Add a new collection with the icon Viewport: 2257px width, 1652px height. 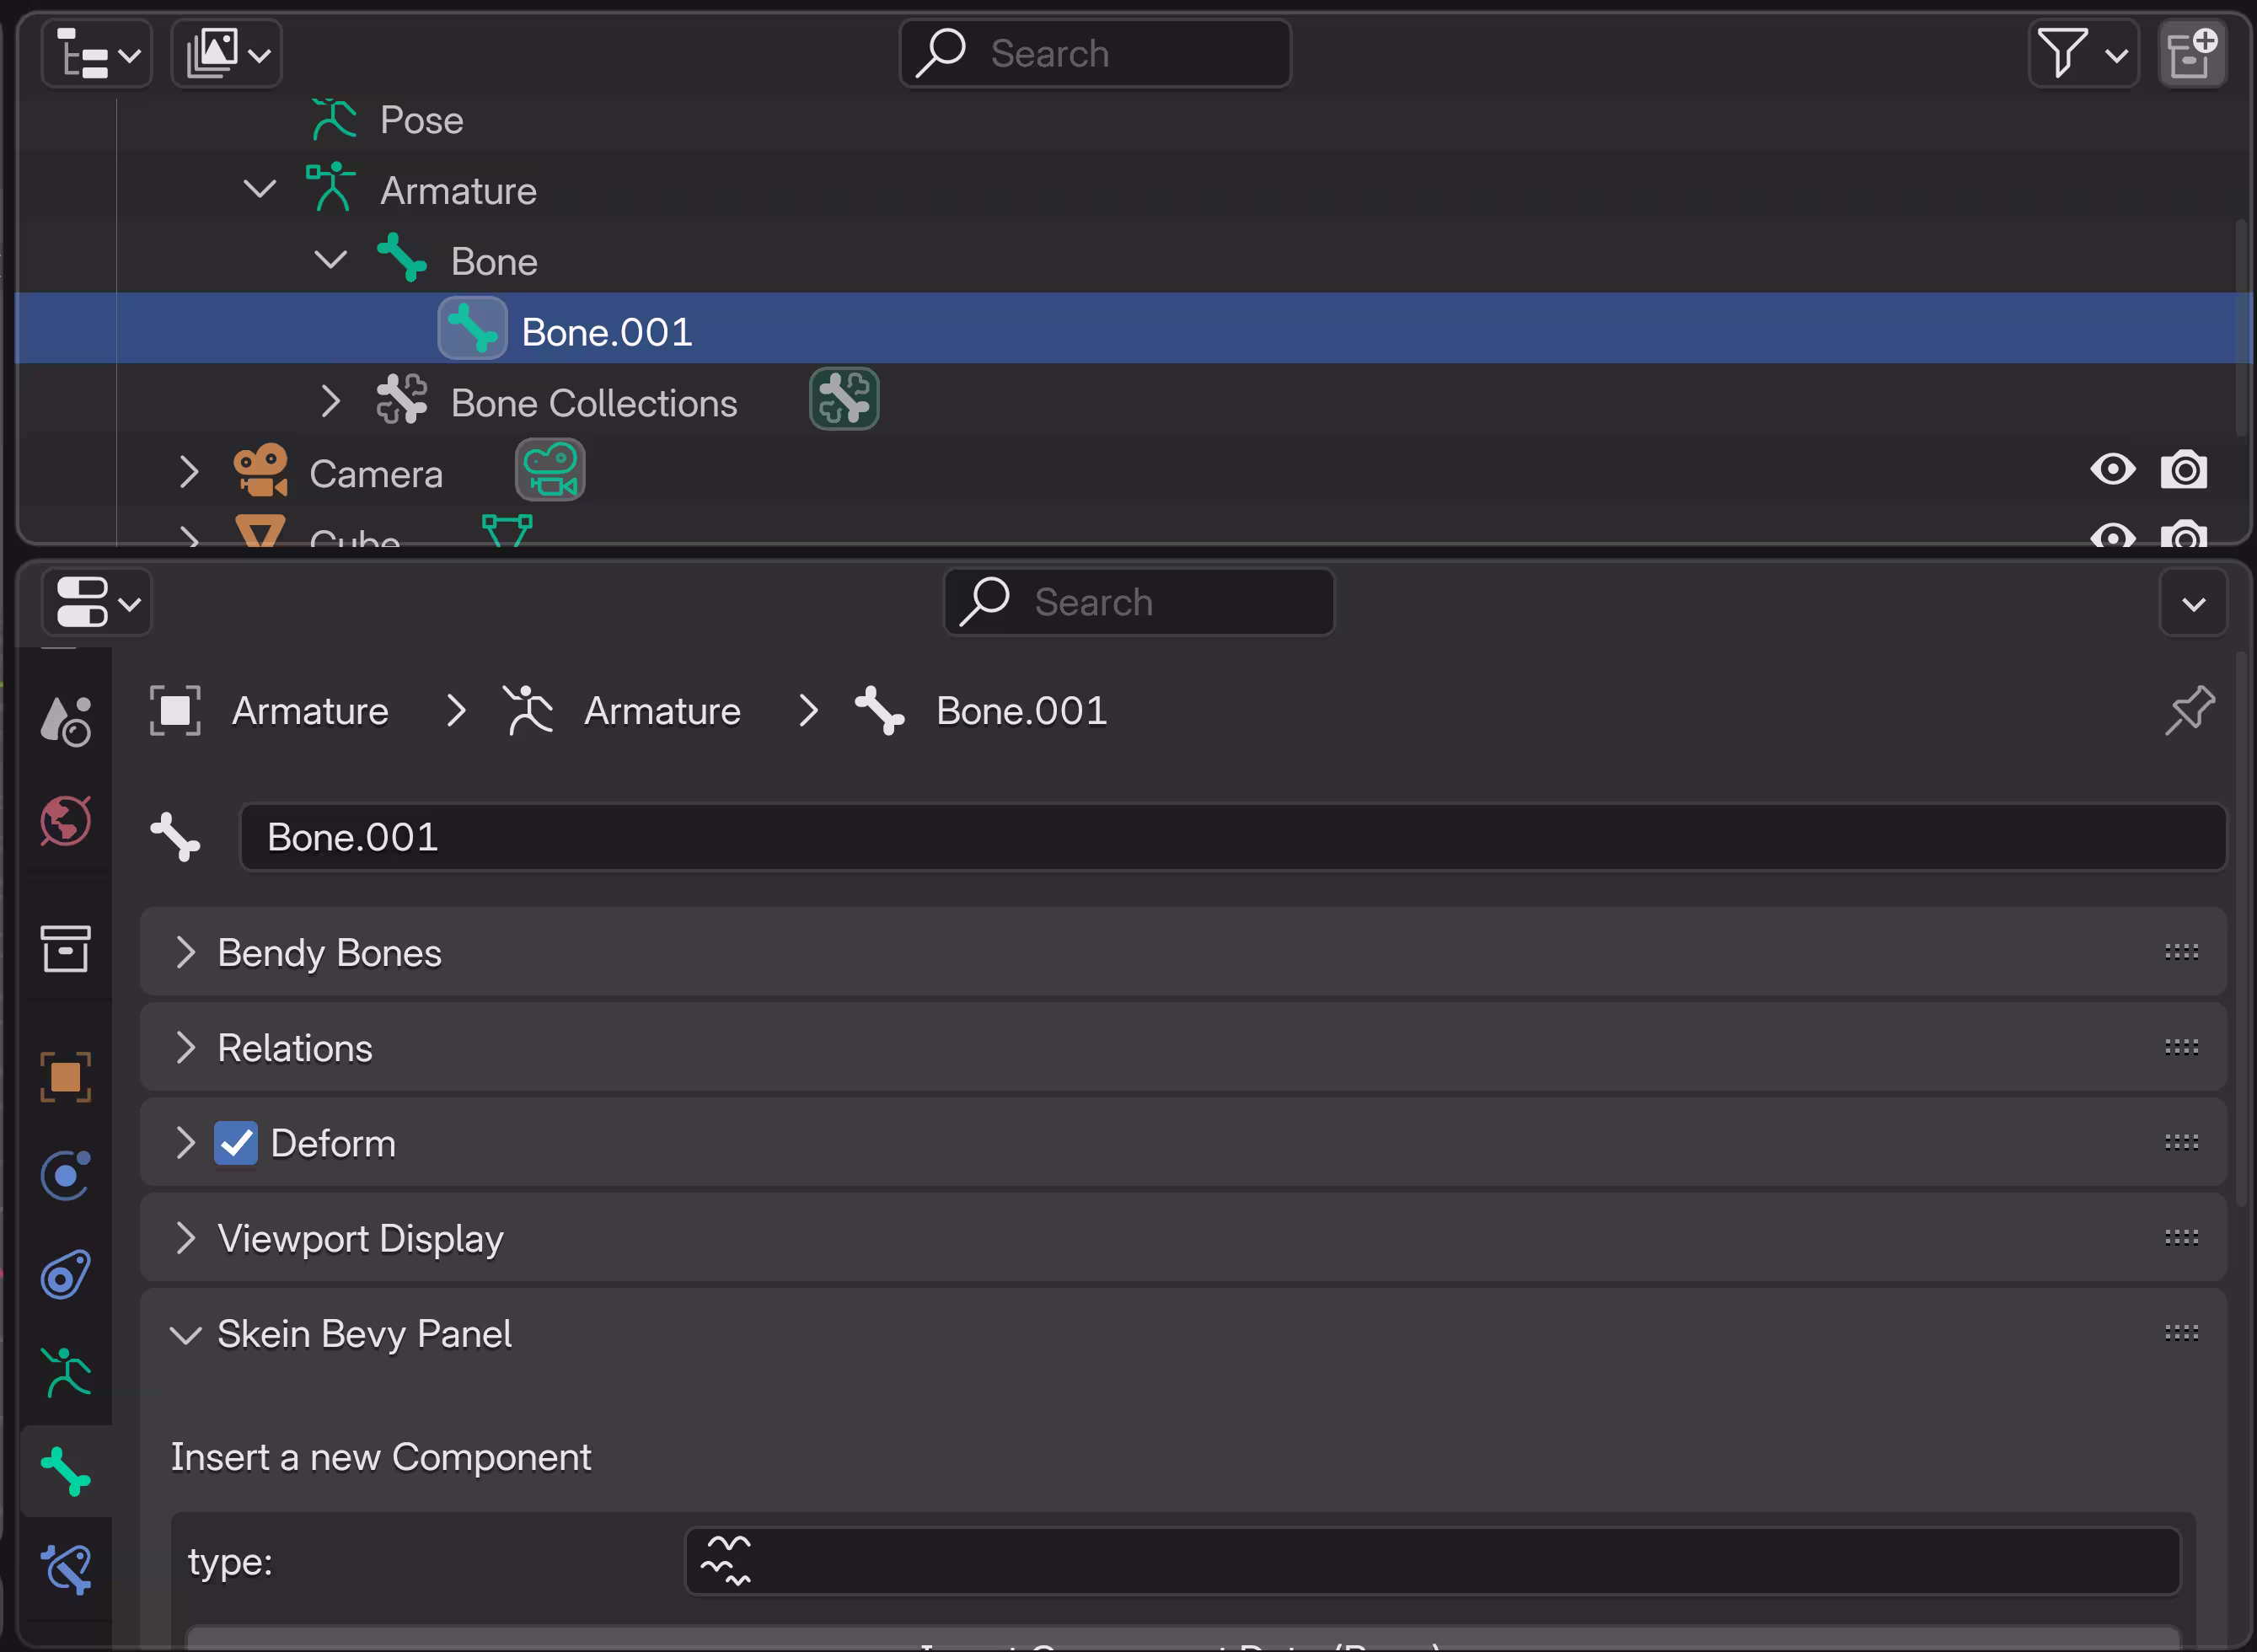tap(2192, 54)
